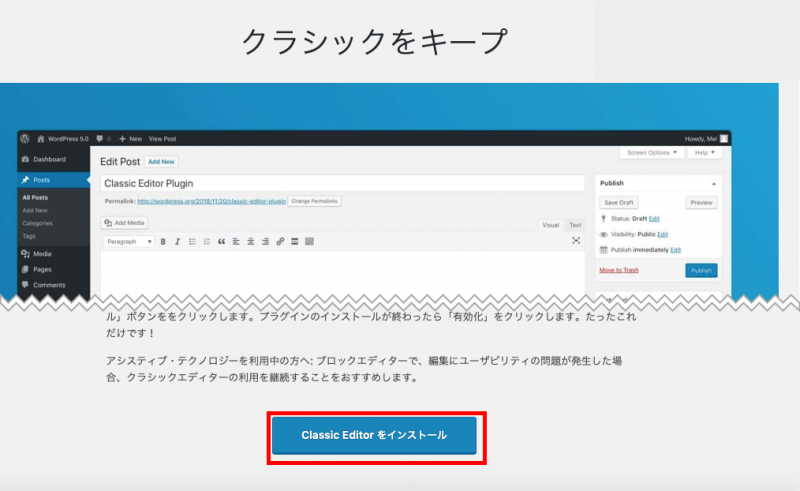Click the status key icon

[x=604, y=219]
